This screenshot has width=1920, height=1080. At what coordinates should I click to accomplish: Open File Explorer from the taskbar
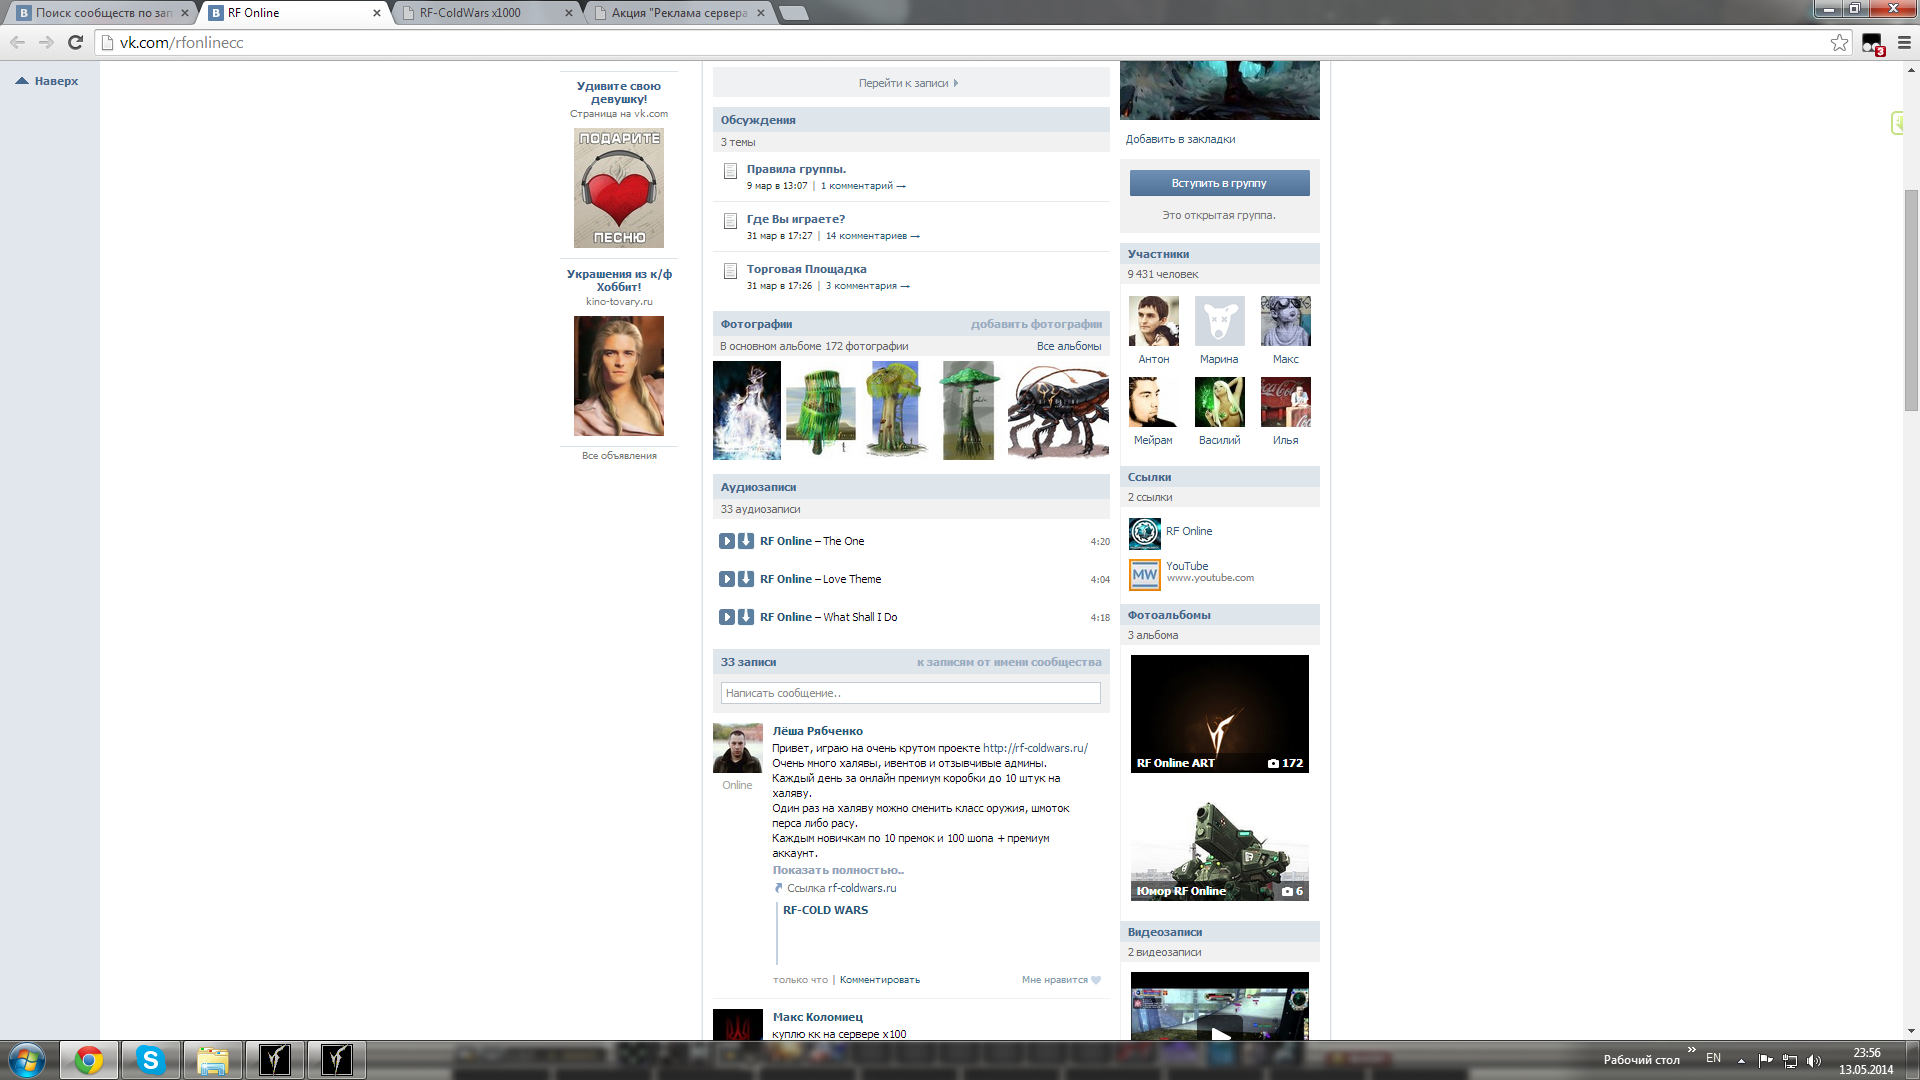pyautogui.click(x=213, y=1060)
